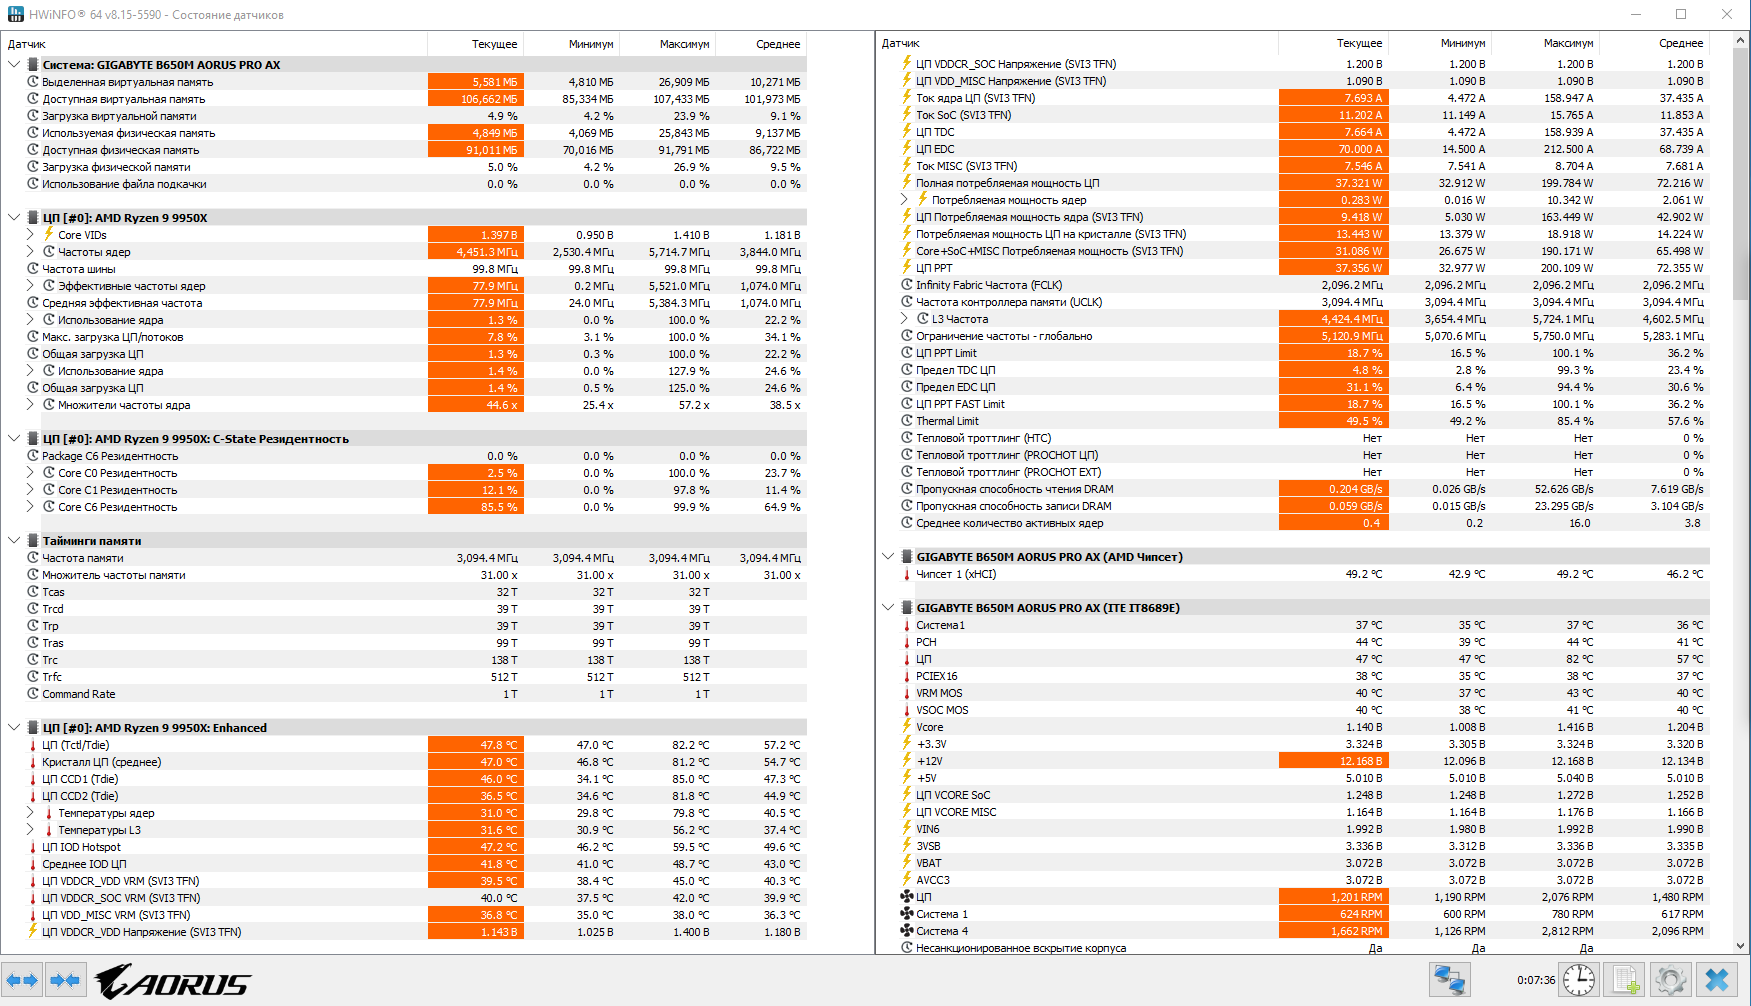Click the thermometer icon of ЦП IOD Hotspot
Viewport: 1751px width, 1006px height.
tap(33, 847)
